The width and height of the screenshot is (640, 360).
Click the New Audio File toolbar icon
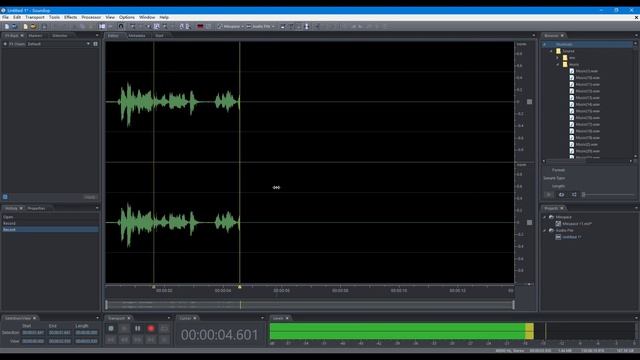(7, 27)
